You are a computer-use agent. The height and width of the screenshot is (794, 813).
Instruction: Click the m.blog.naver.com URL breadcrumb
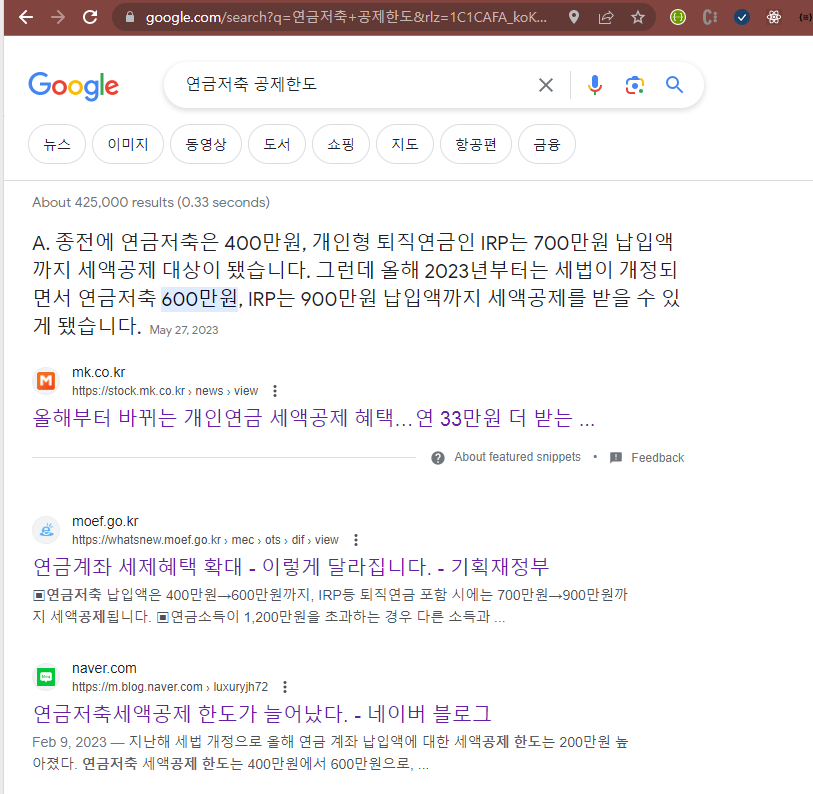[x=170, y=687]
